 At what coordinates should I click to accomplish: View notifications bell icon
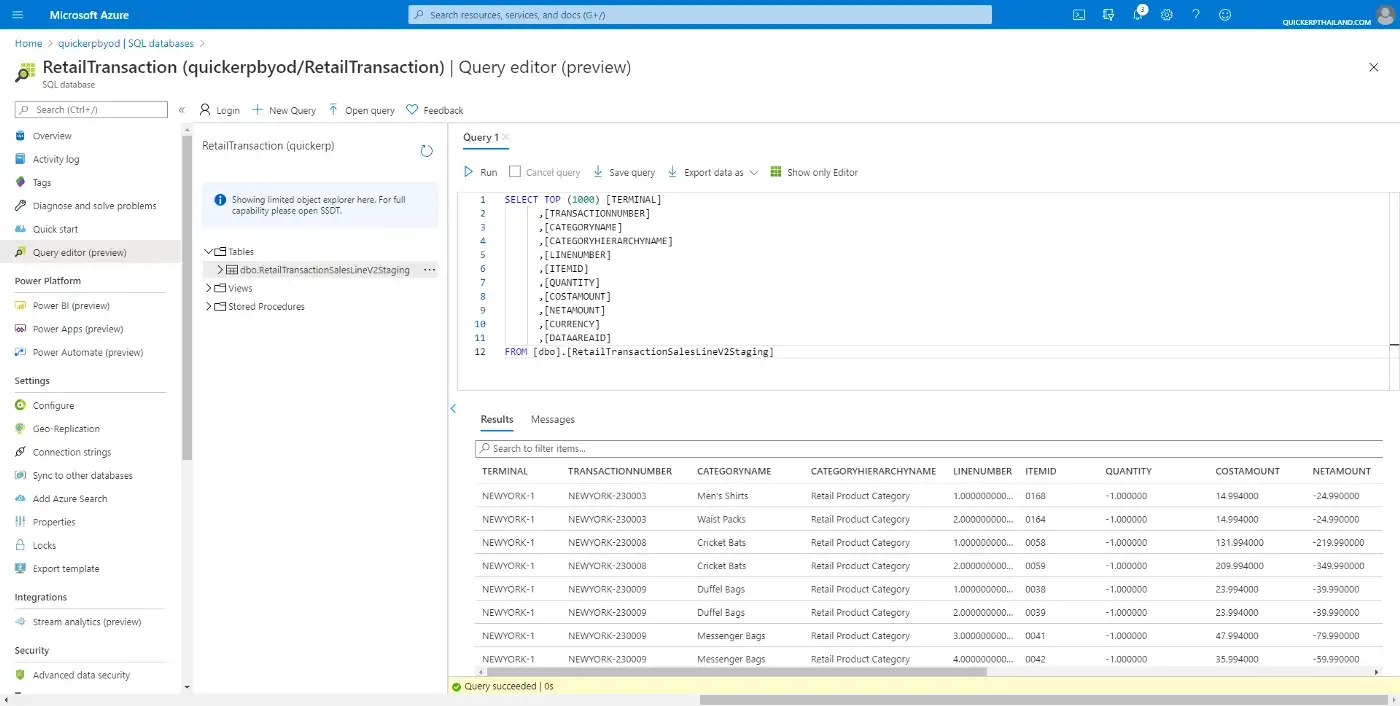1138,15
